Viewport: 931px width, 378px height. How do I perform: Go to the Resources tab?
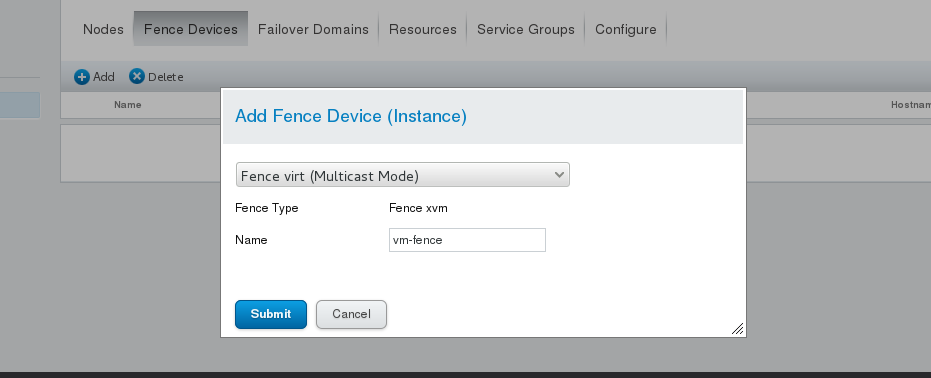click(423, 29)
